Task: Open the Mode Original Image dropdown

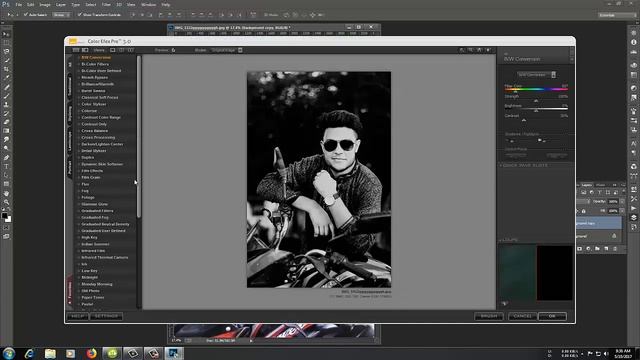Action: 227,50
